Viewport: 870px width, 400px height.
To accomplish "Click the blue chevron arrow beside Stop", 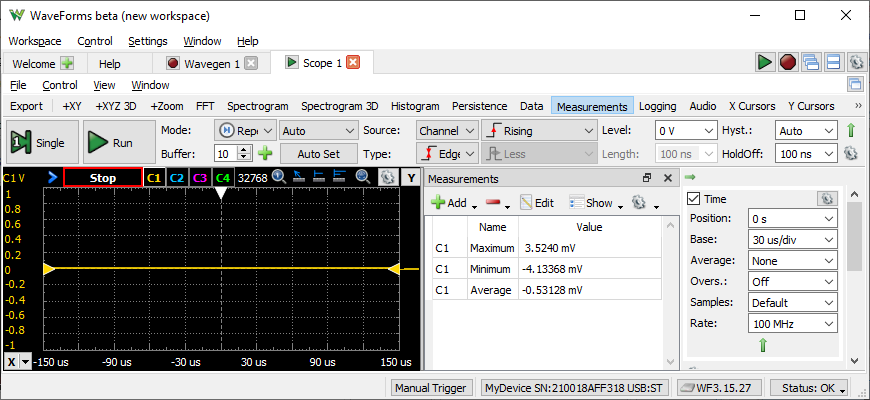I will pyautogui.click(x=53, y=178).
